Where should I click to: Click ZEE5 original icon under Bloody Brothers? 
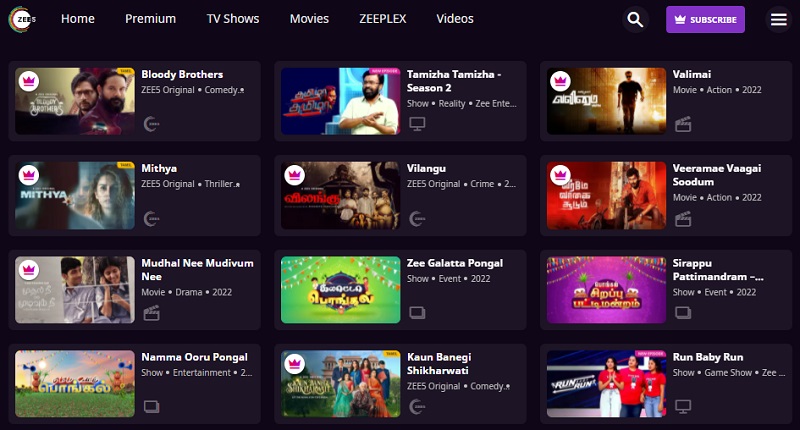click(151, 124)
